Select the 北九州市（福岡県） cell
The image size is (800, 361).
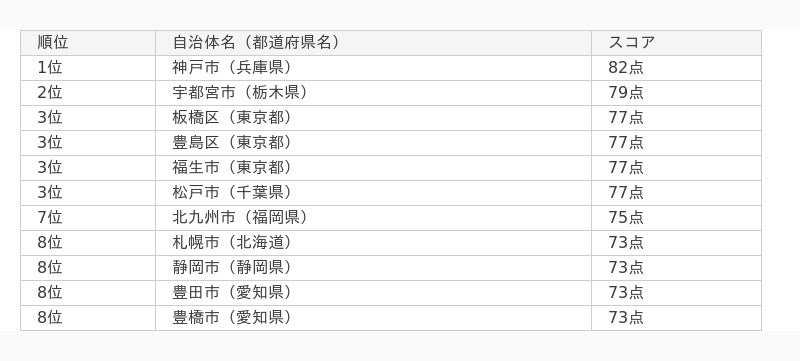(373, 218)
